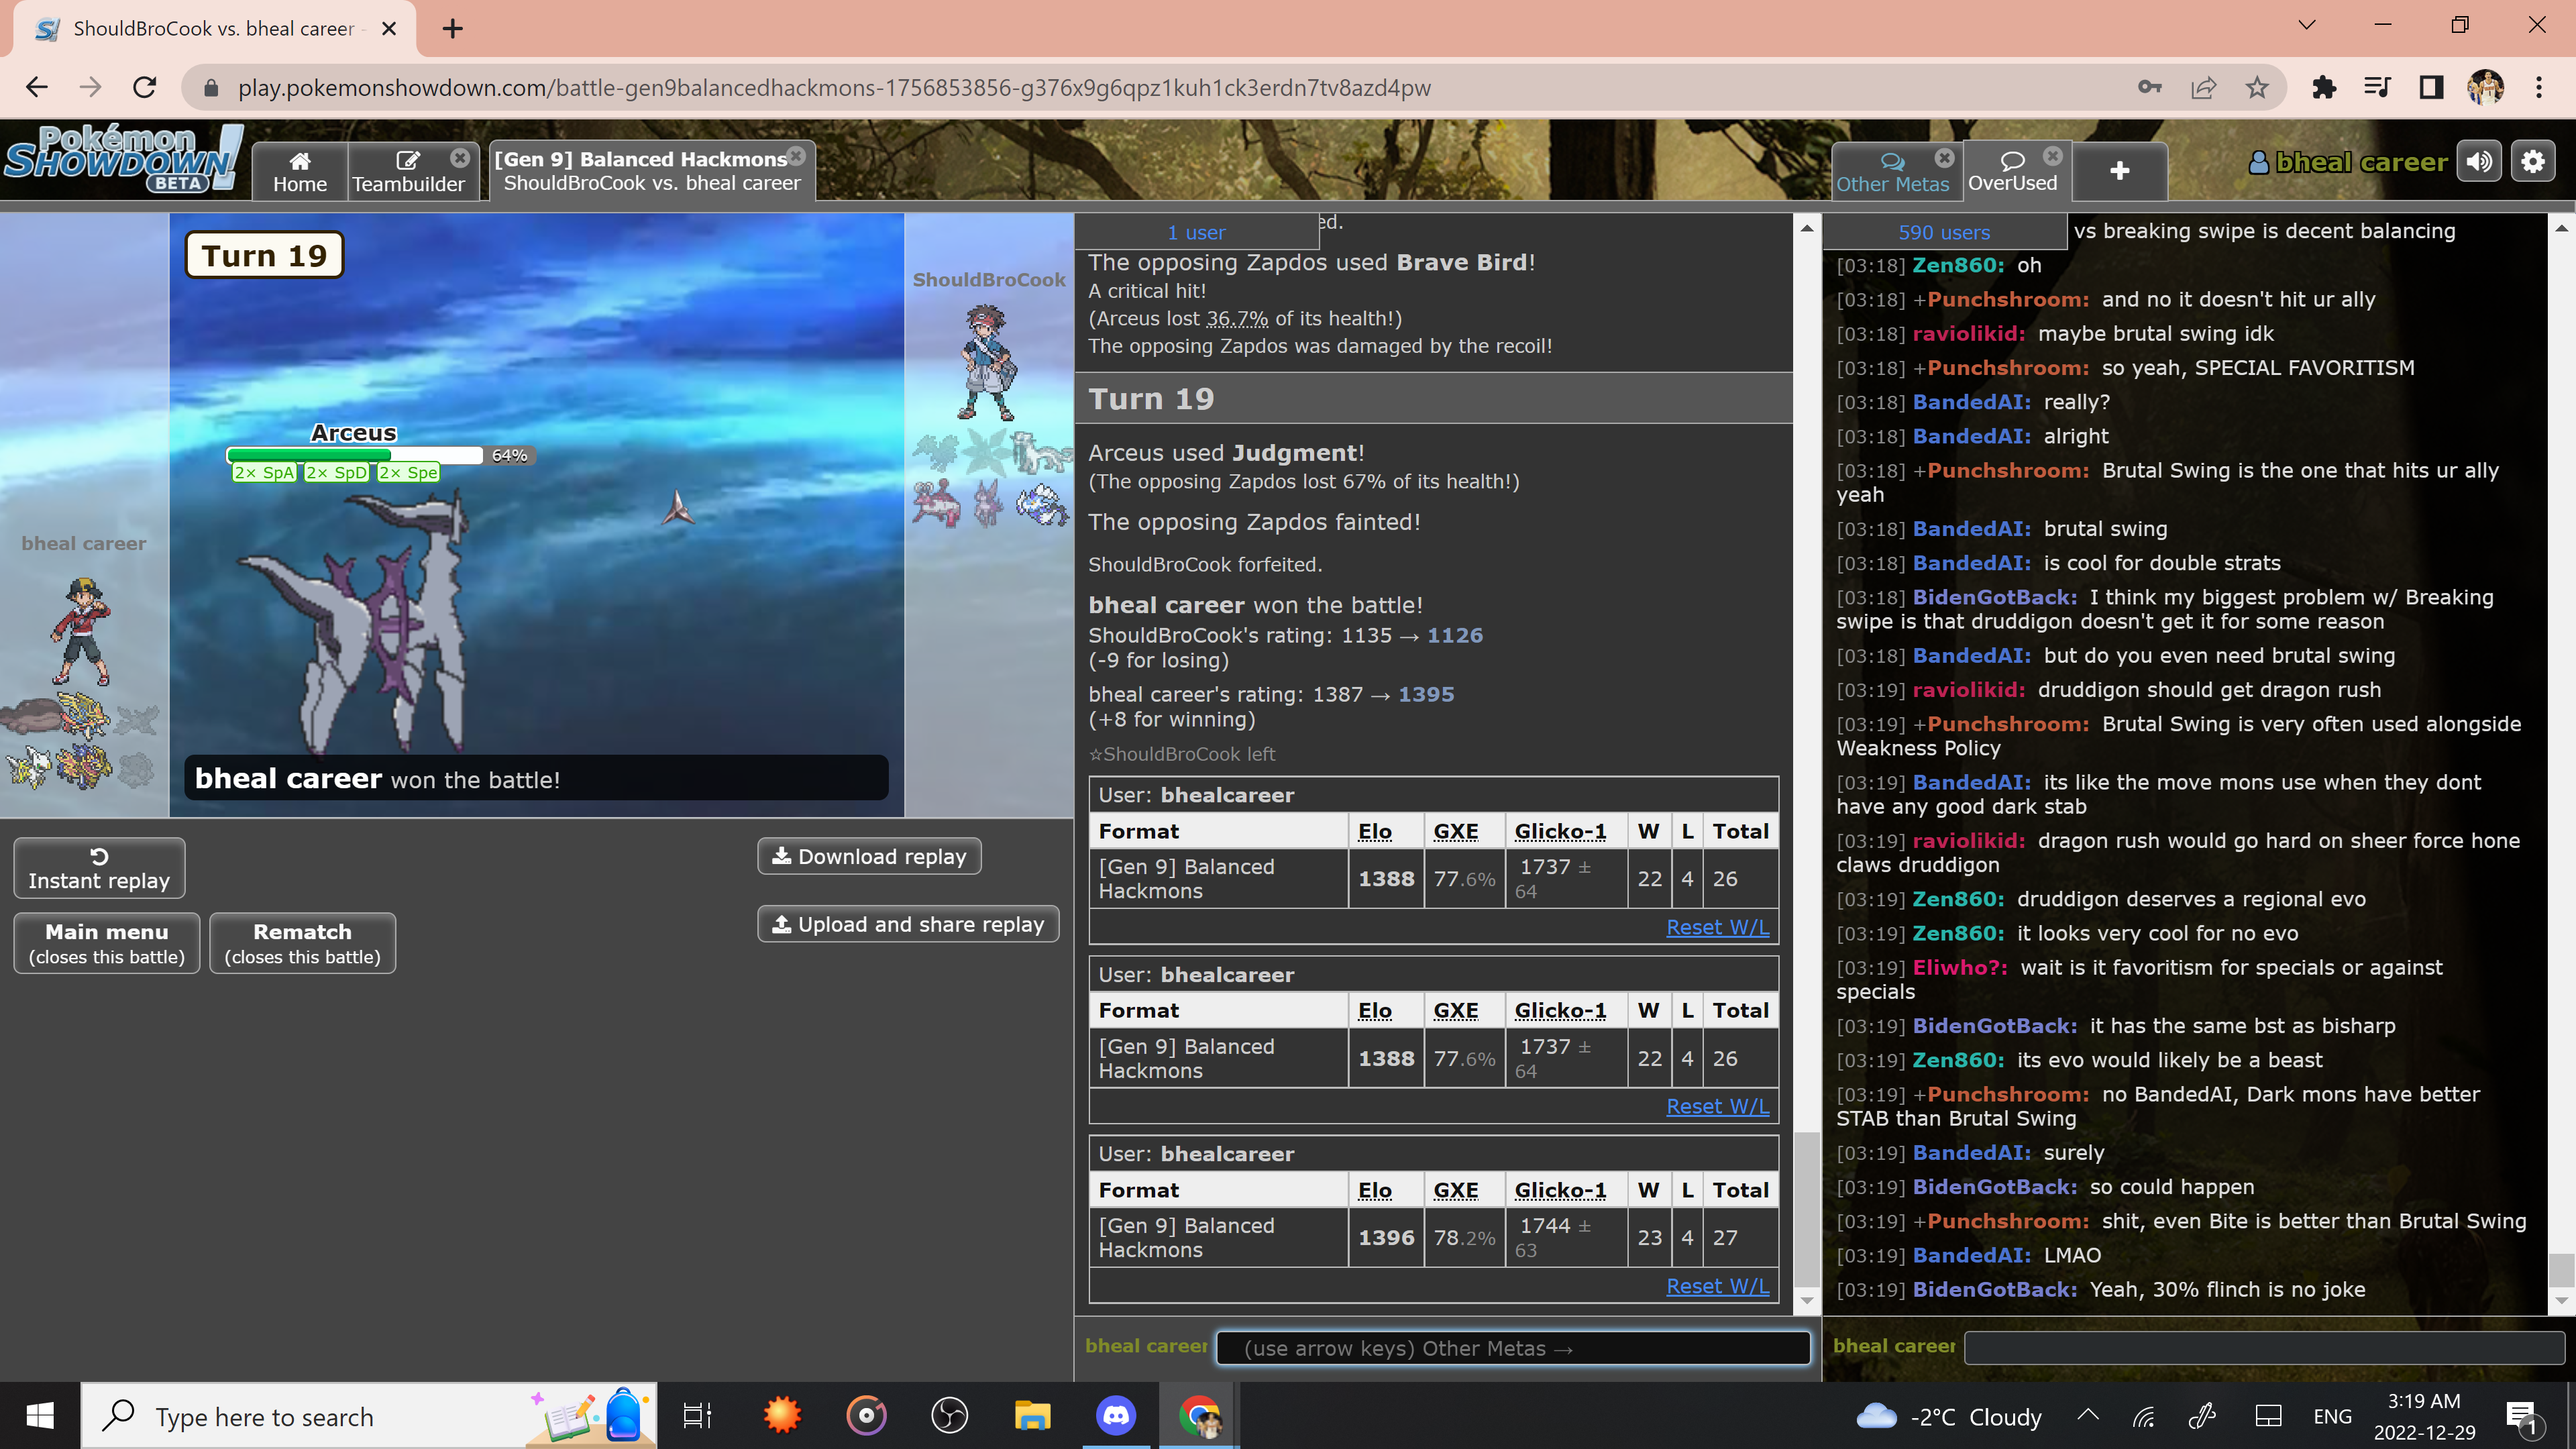Screen dimensions: 2576x1449
Task: Open the battle room 1 user list
Action: click(1196, 232)
